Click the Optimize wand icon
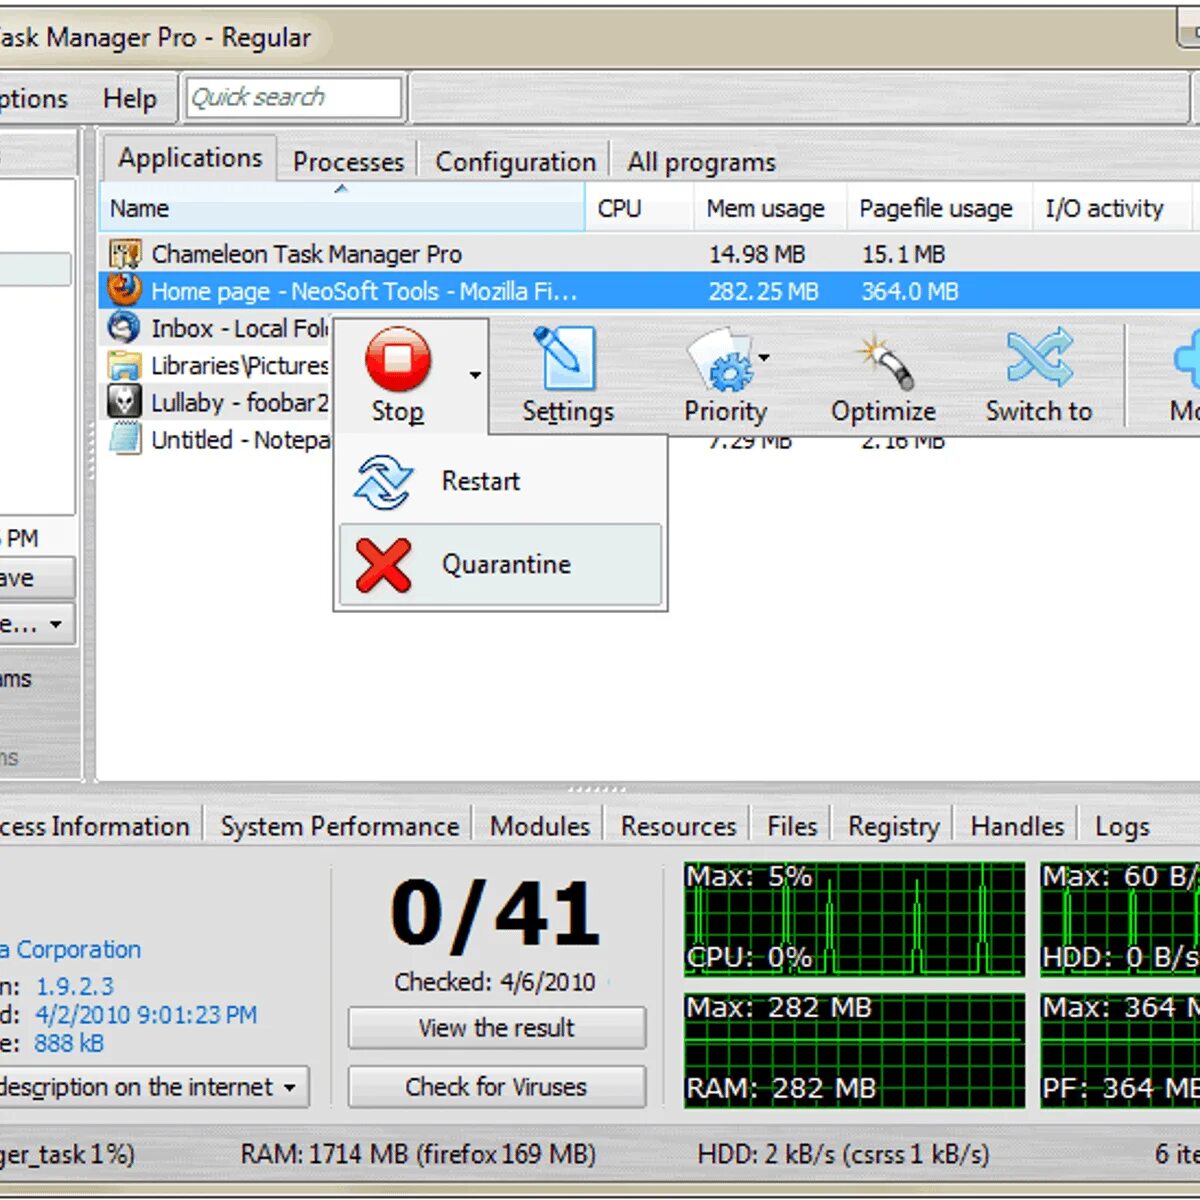This screenshot has height=1200, width=1200. 884,361
